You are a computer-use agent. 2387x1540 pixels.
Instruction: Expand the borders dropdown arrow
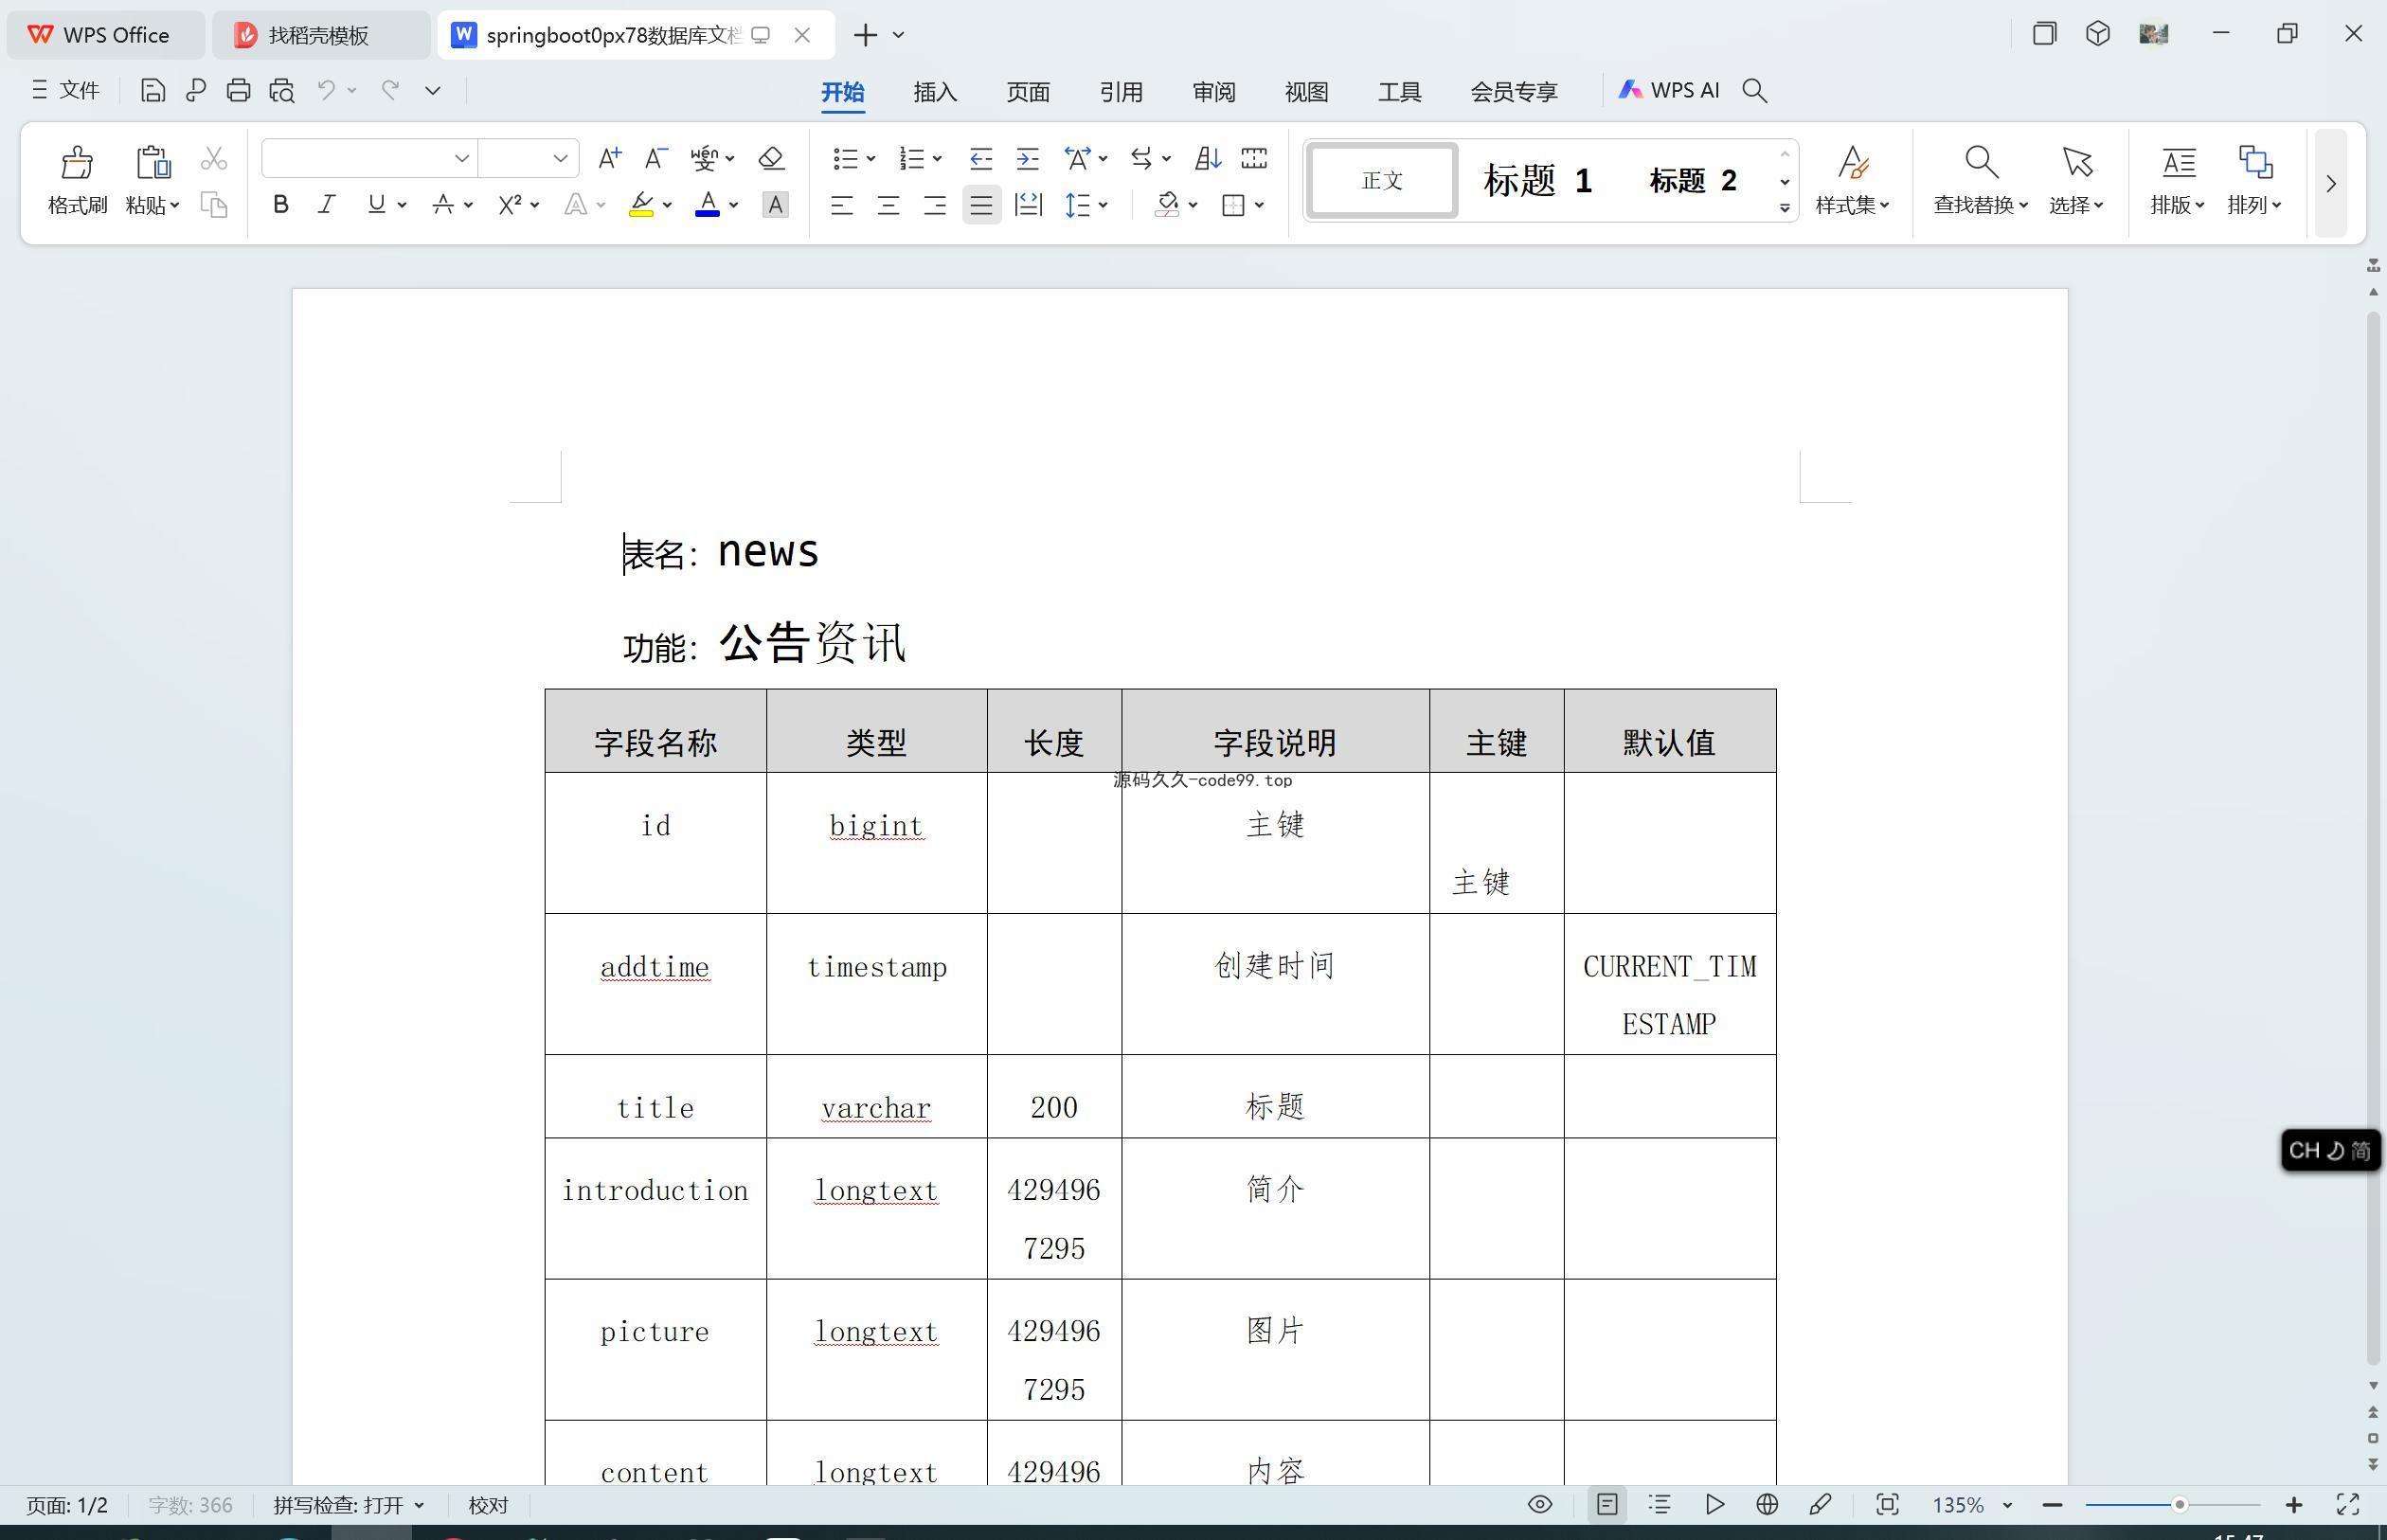point(1259,205)
